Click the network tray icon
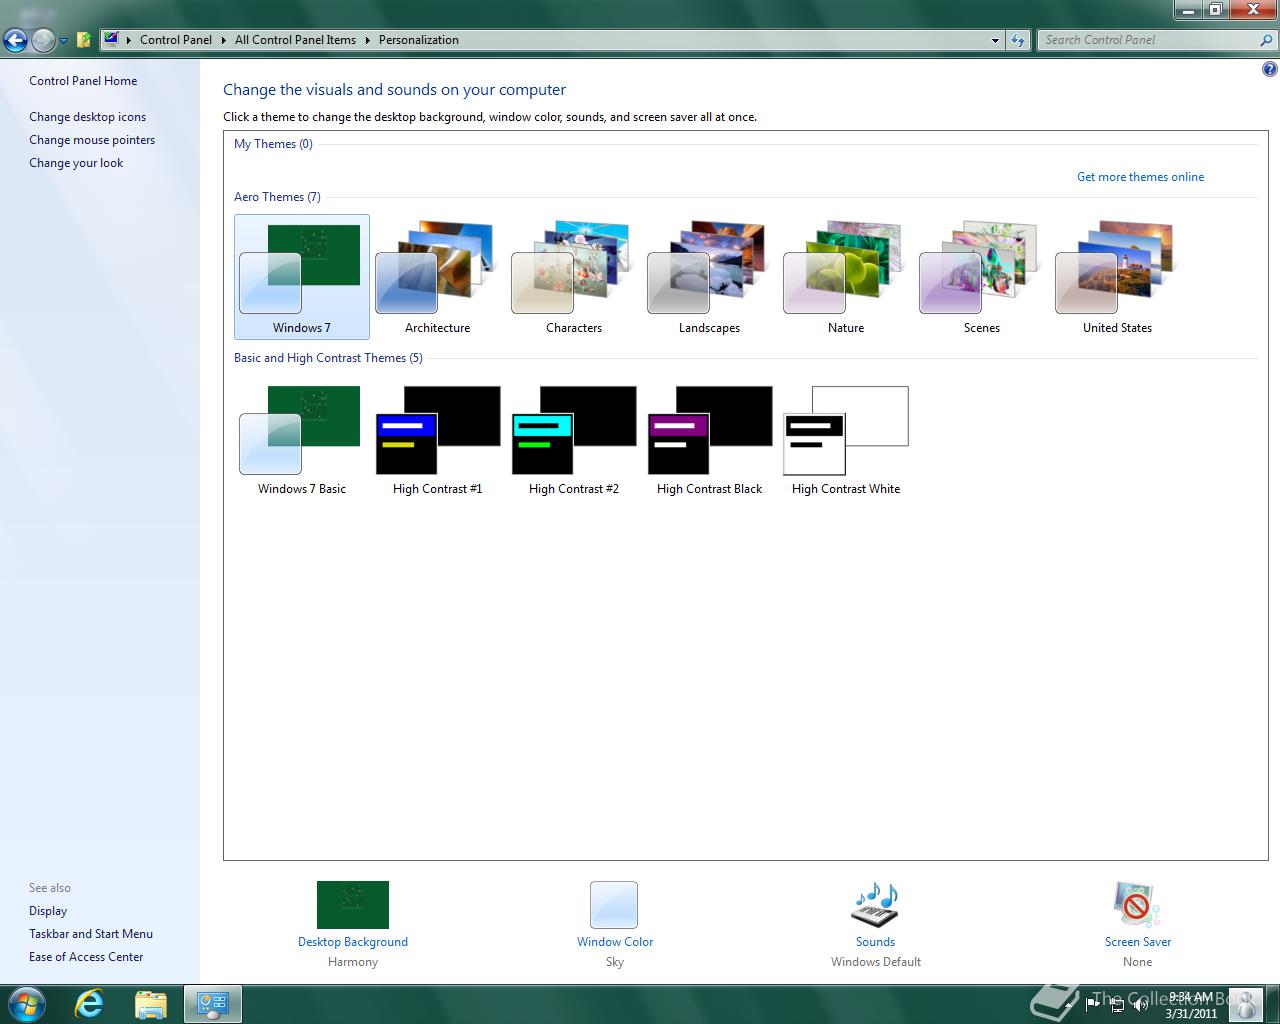The height and width of the screenshot is (1024, 1280). click(x=1116, y=1004)
